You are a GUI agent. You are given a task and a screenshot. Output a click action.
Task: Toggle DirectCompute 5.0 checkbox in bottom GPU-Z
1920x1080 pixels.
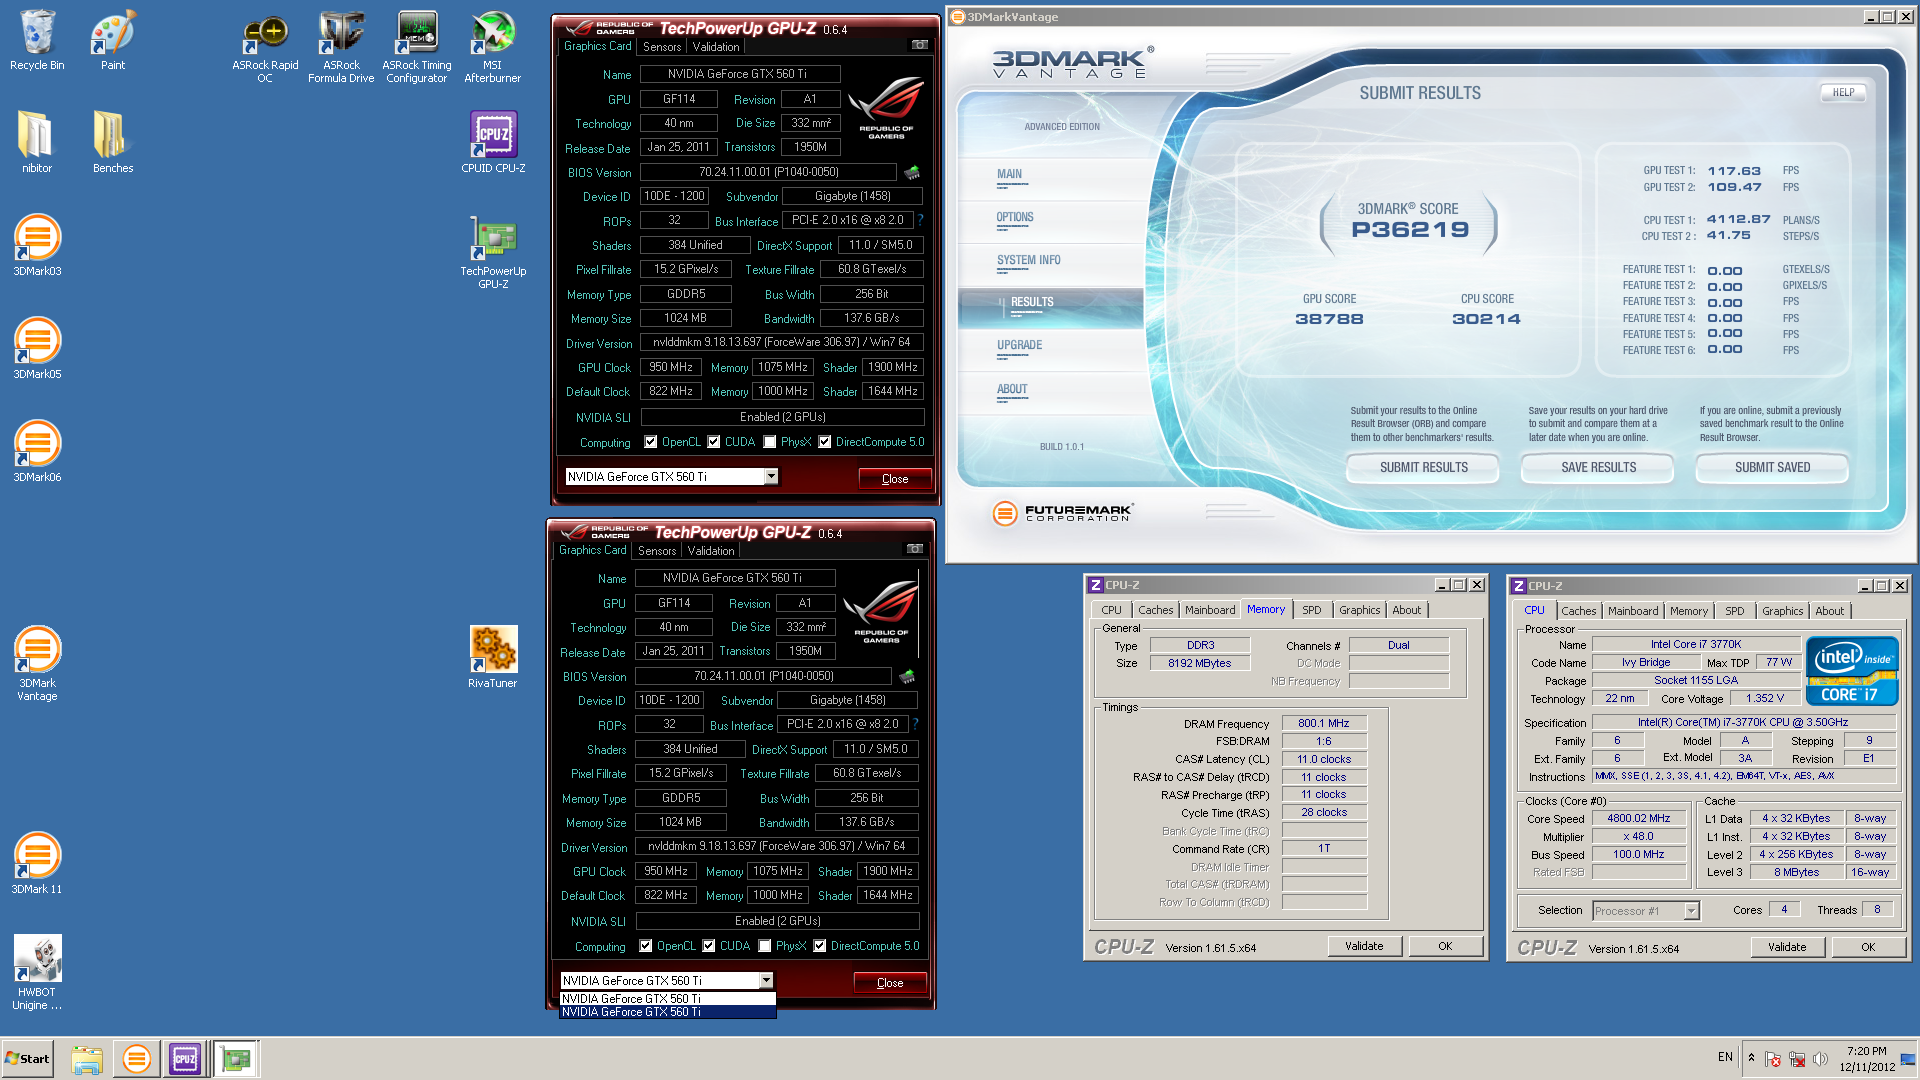point(820,946)
